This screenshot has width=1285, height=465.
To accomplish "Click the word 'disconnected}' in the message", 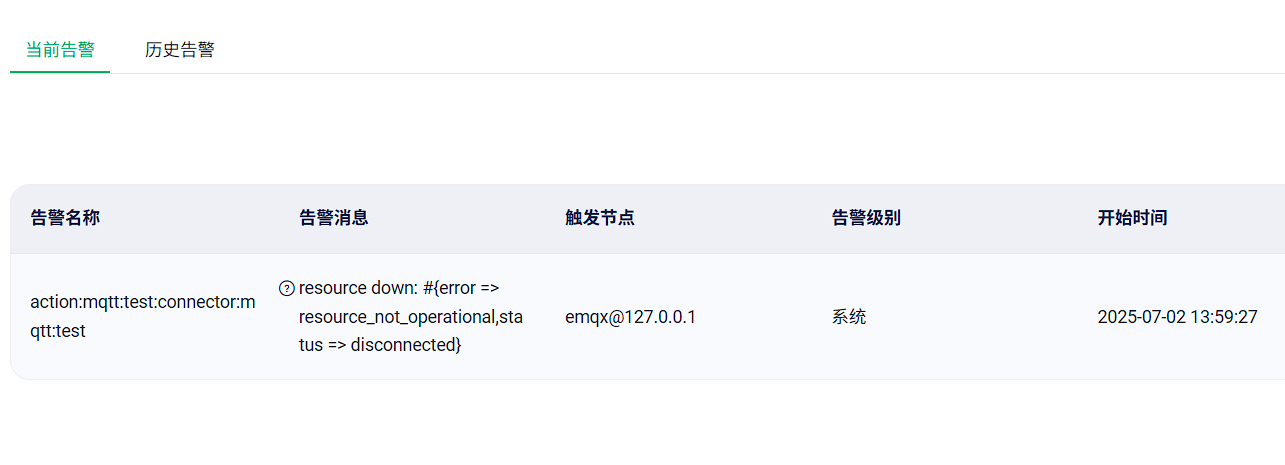I will [x=406, y=345].
